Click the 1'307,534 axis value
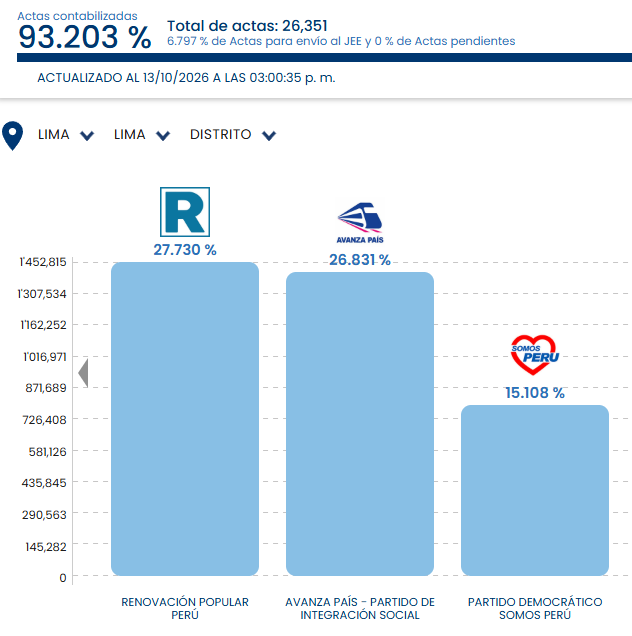The height and width of the screenshot is (636, 632). tap(42, 294)
